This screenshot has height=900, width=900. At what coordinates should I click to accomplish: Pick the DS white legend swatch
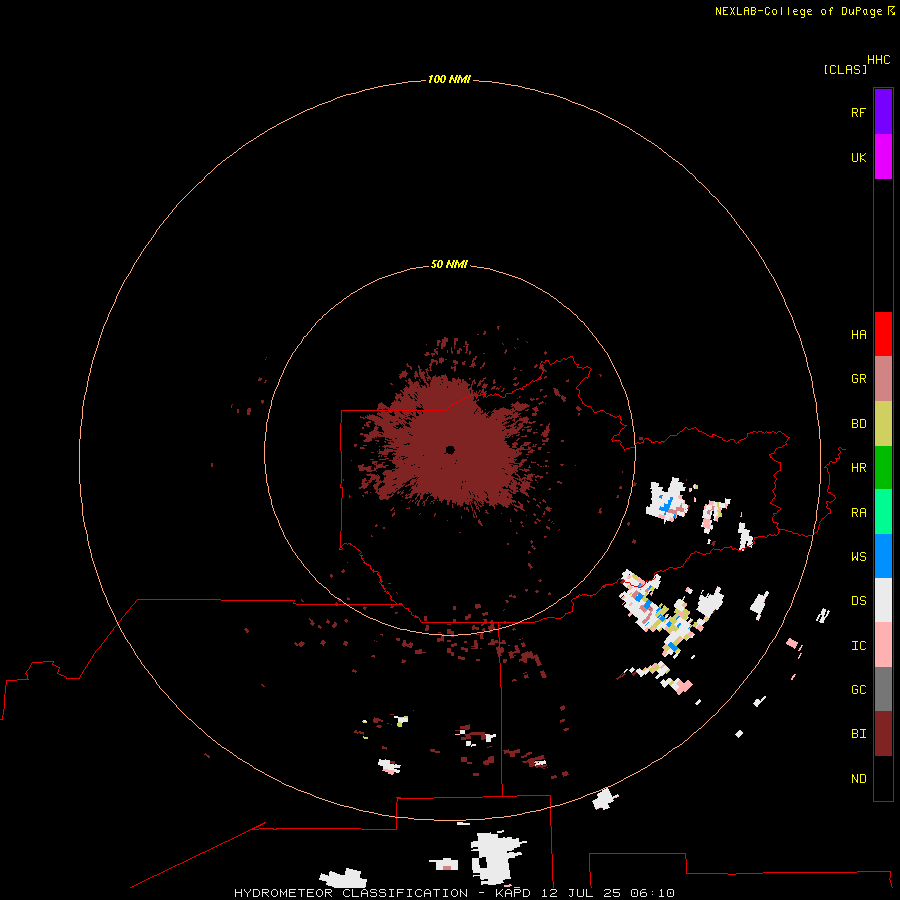pyautogui.click(x=883, y=600)
